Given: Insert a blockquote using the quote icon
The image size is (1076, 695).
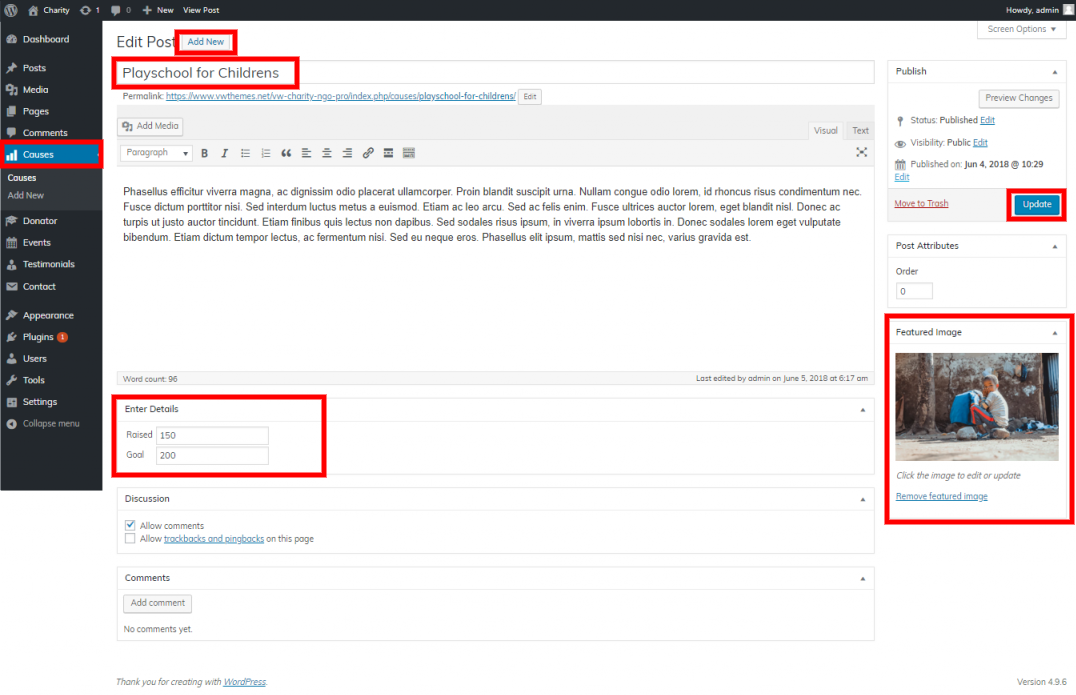Looking at the screenshot, I should point(286,153).
